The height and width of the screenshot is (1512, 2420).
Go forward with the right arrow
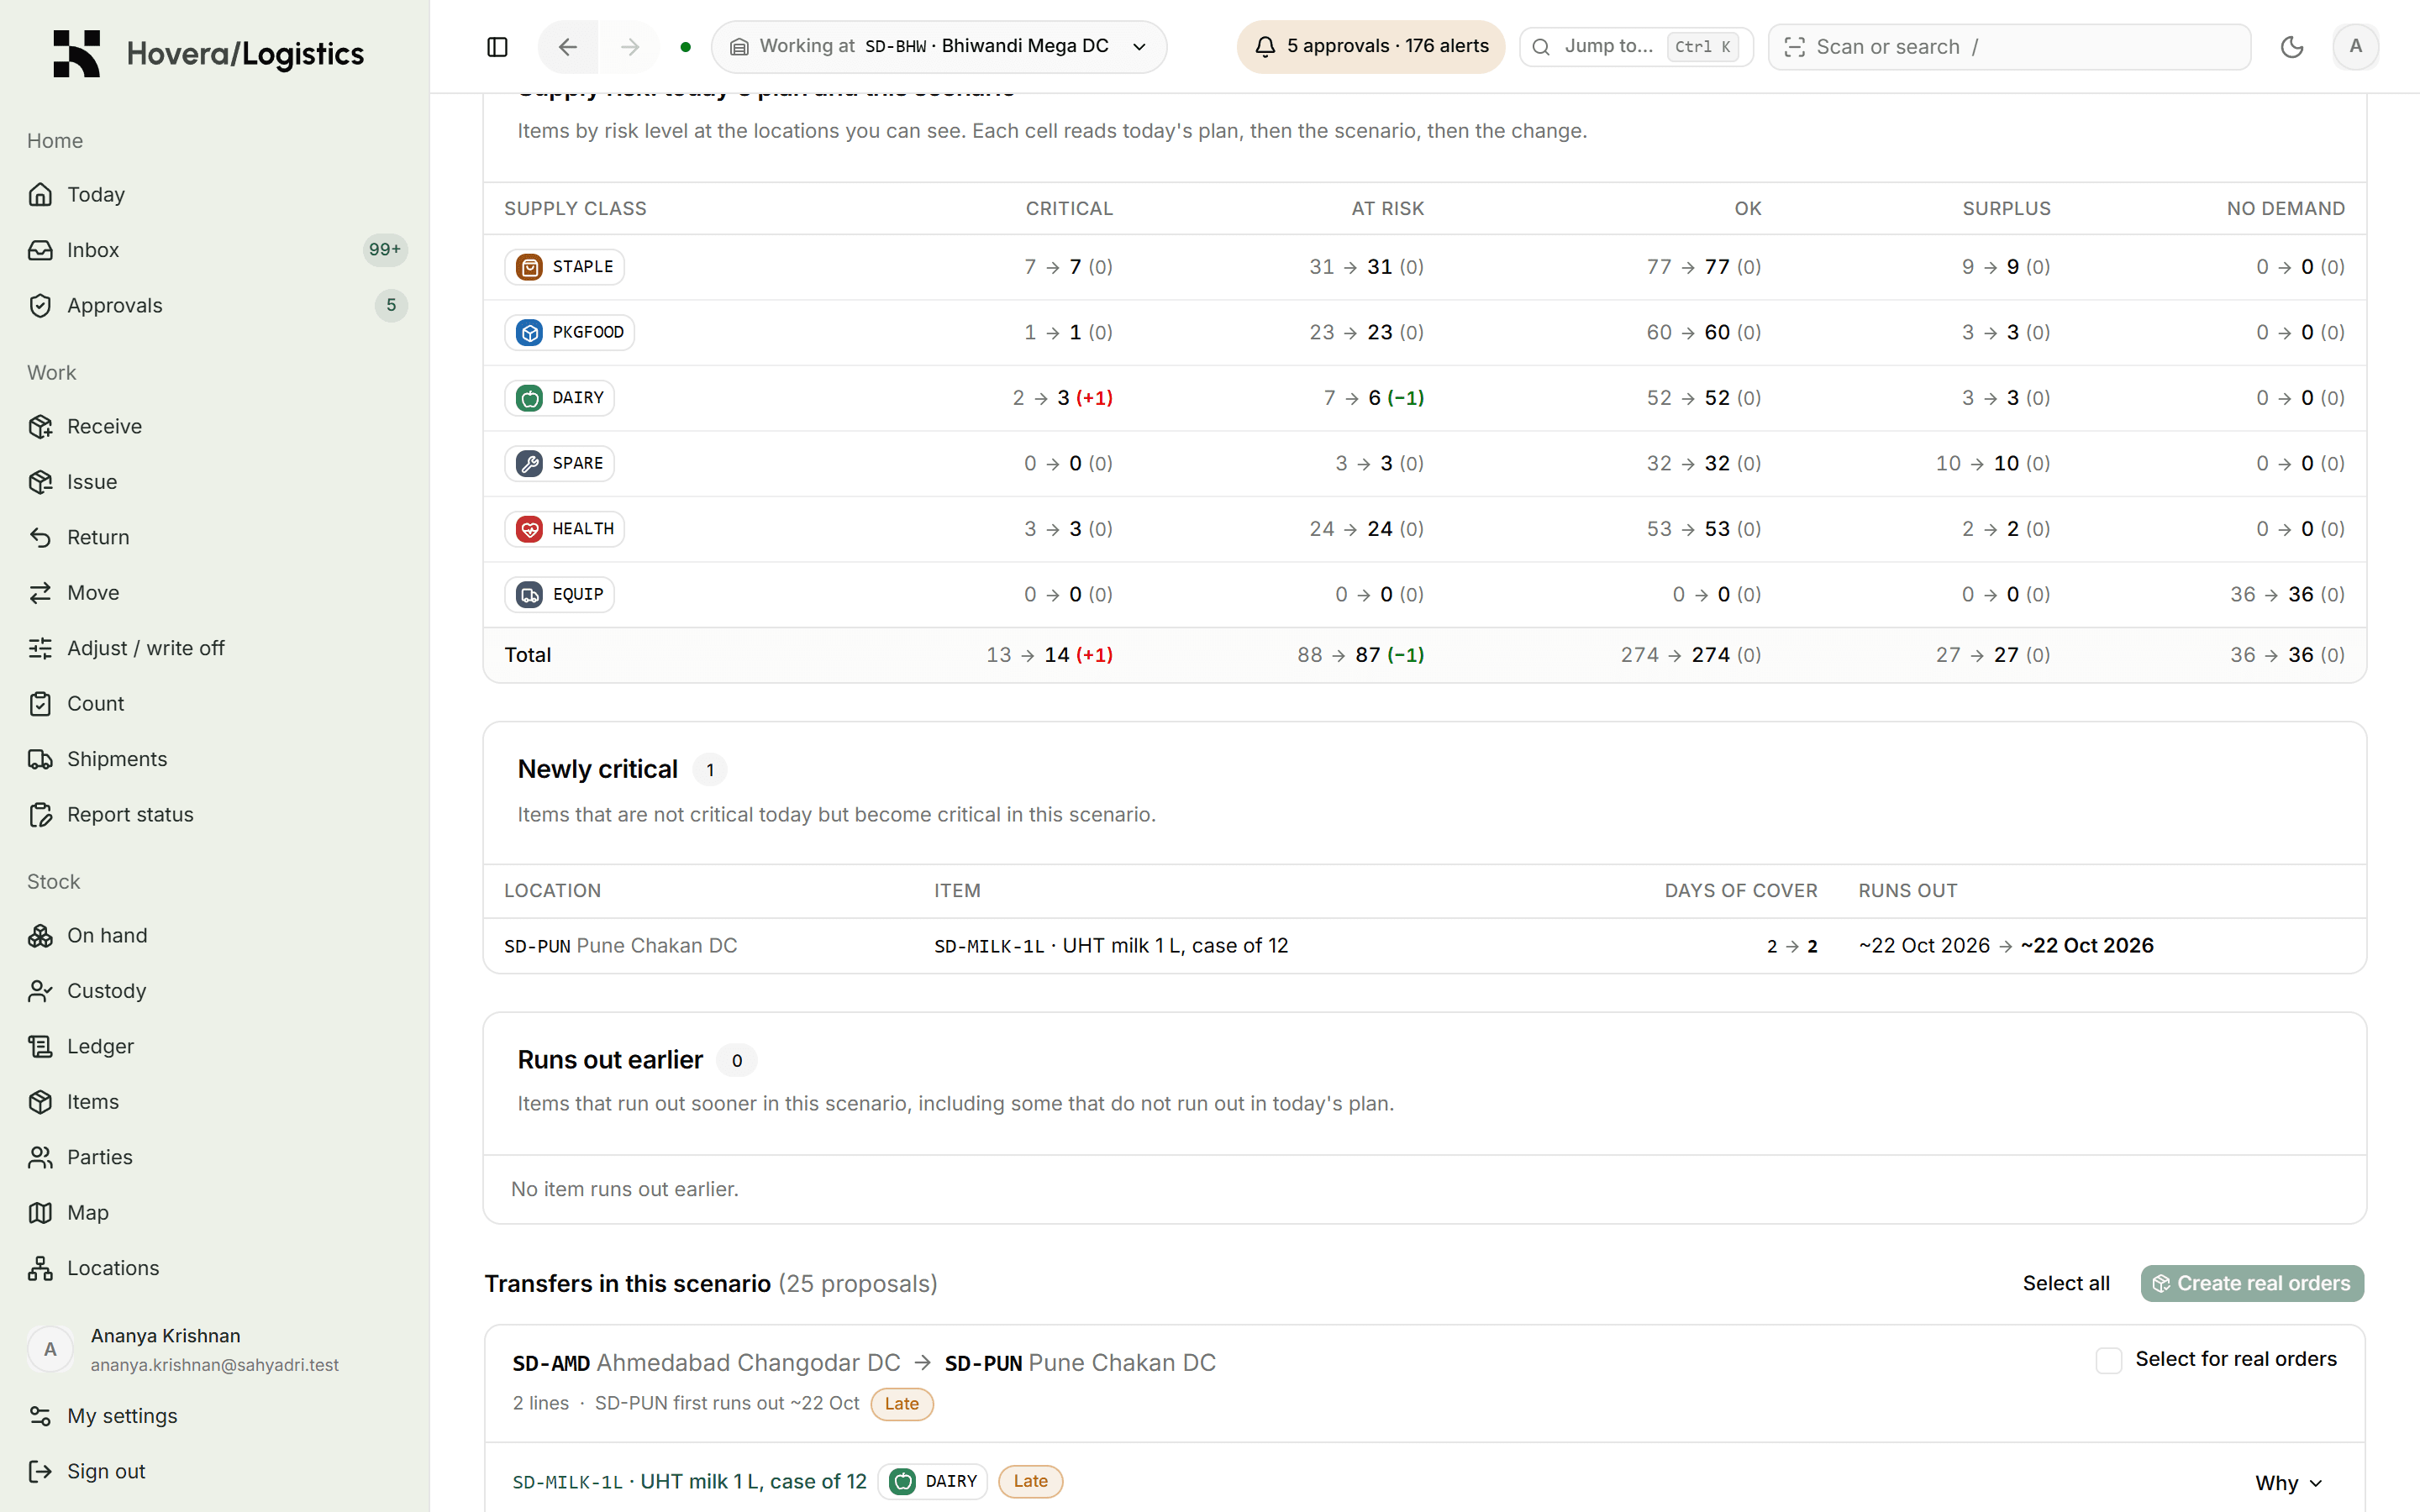click(630, 47)
